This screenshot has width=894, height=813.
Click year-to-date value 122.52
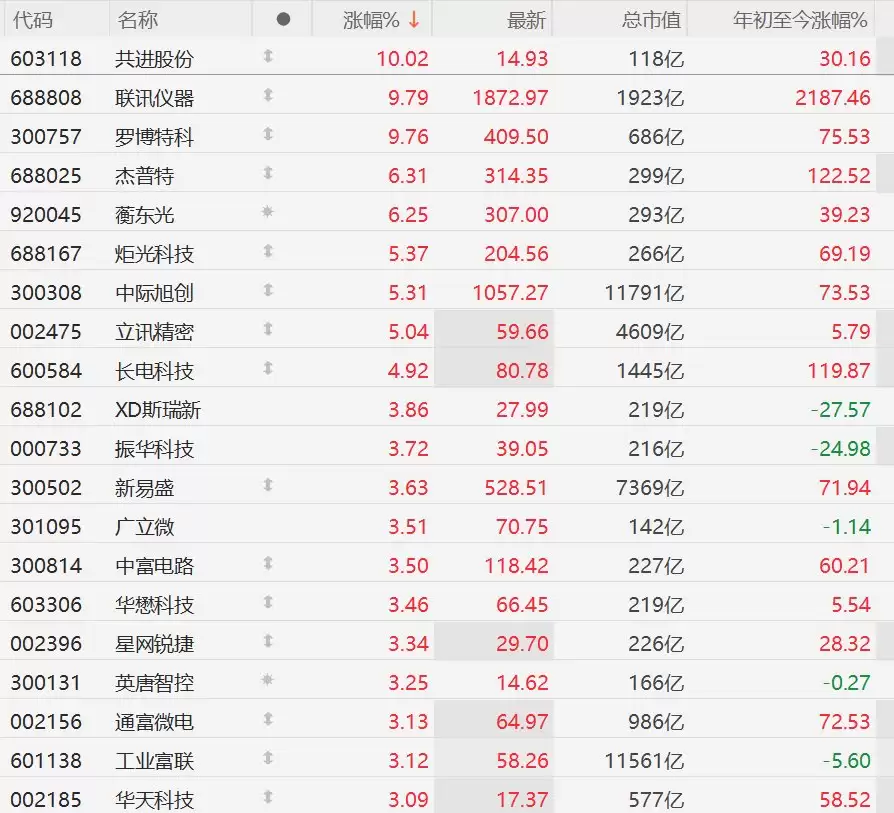tap(839, 176)
